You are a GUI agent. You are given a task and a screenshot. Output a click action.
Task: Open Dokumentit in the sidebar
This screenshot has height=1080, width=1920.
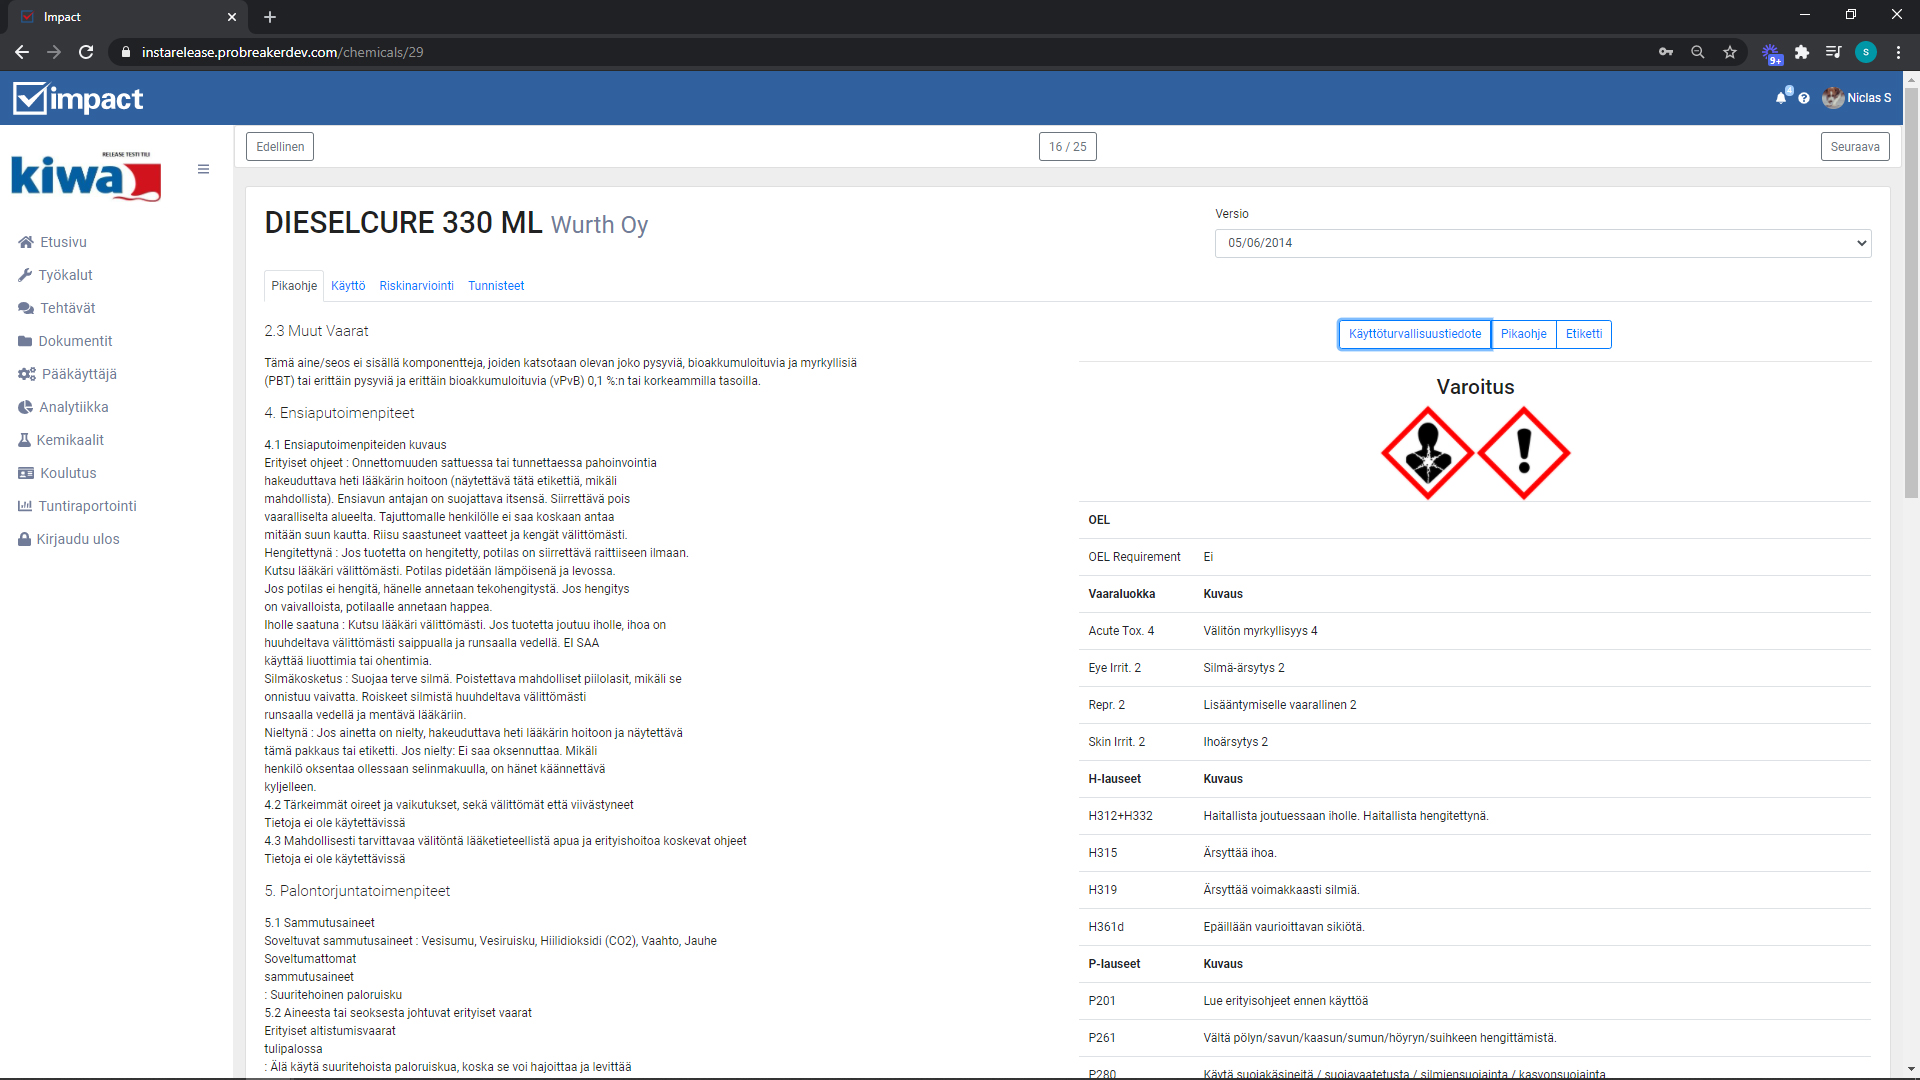(x=75, y=341)
